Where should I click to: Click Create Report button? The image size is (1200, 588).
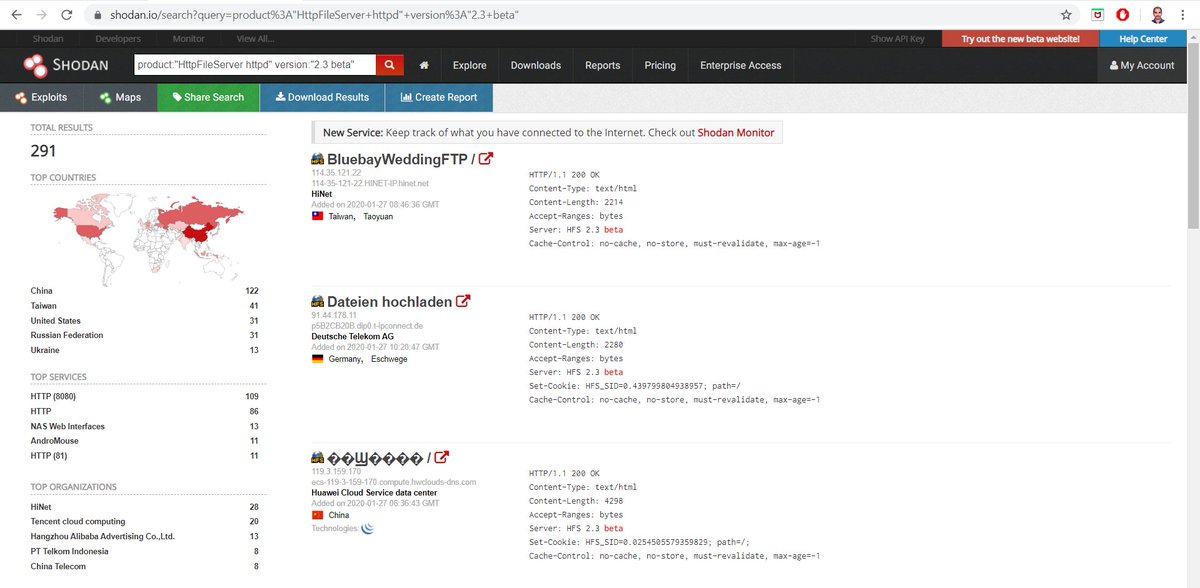point(439,97)
